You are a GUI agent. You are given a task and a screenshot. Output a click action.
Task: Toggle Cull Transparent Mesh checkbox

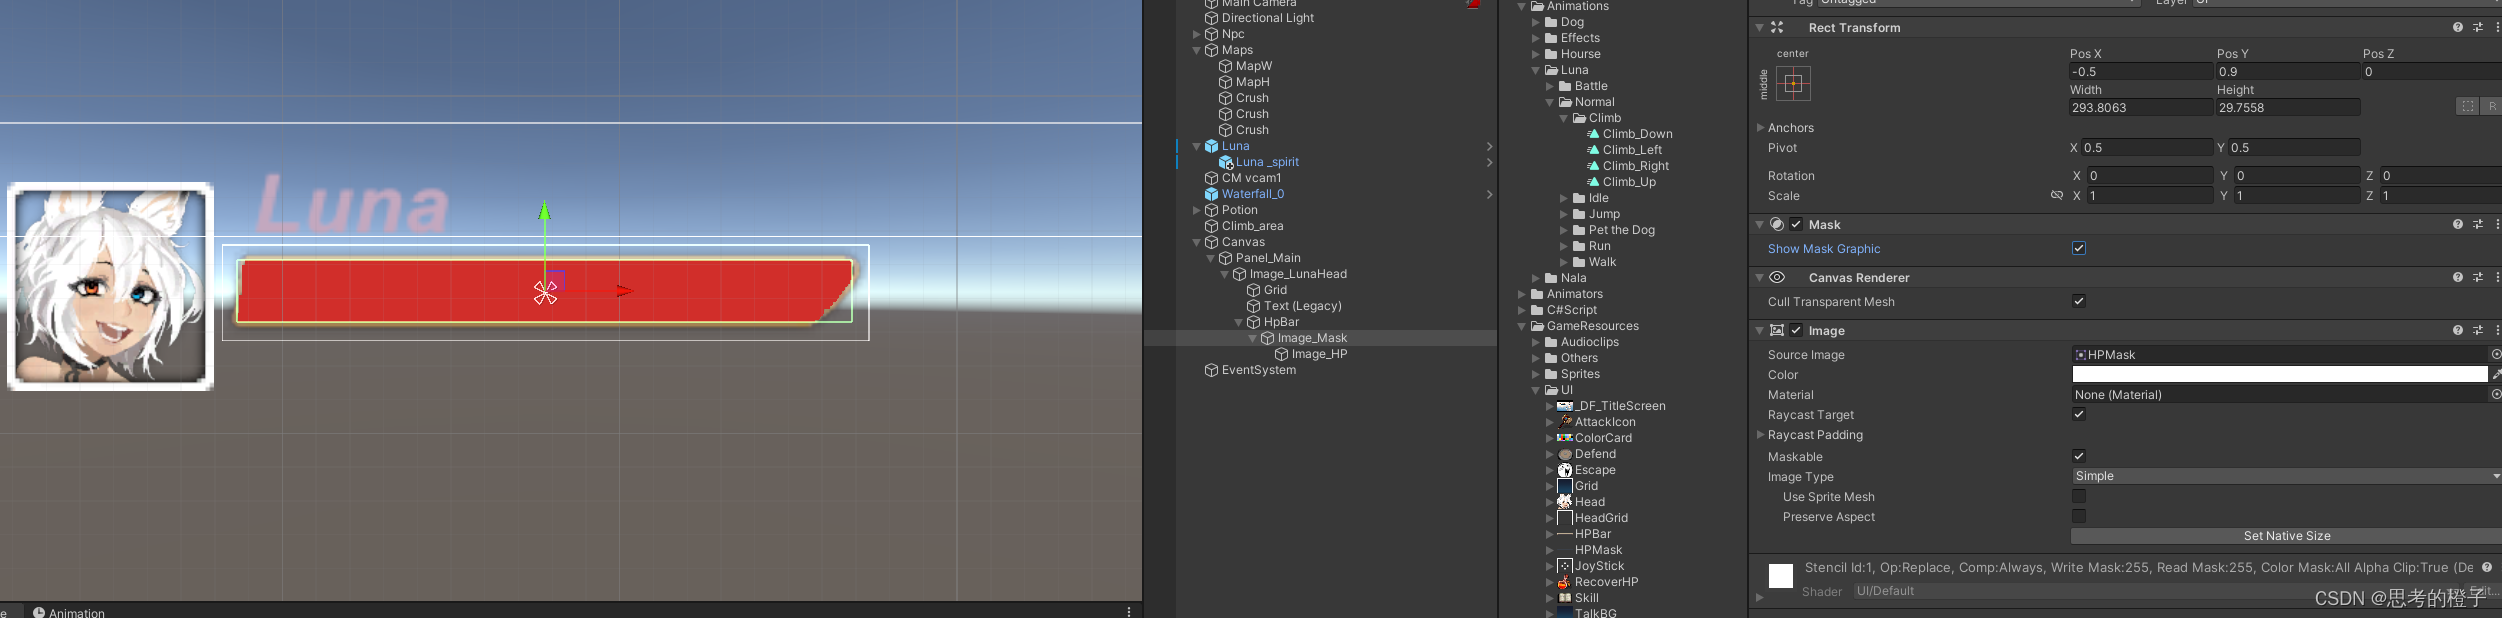click(x=2079, y=301)
